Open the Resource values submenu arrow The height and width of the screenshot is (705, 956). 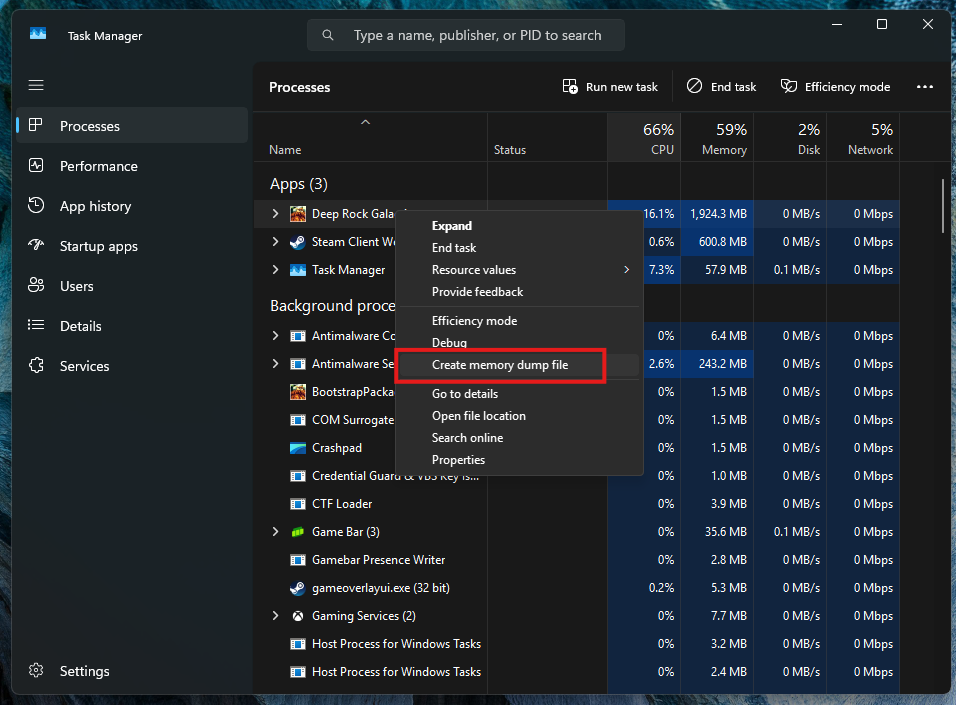(626, 270)
